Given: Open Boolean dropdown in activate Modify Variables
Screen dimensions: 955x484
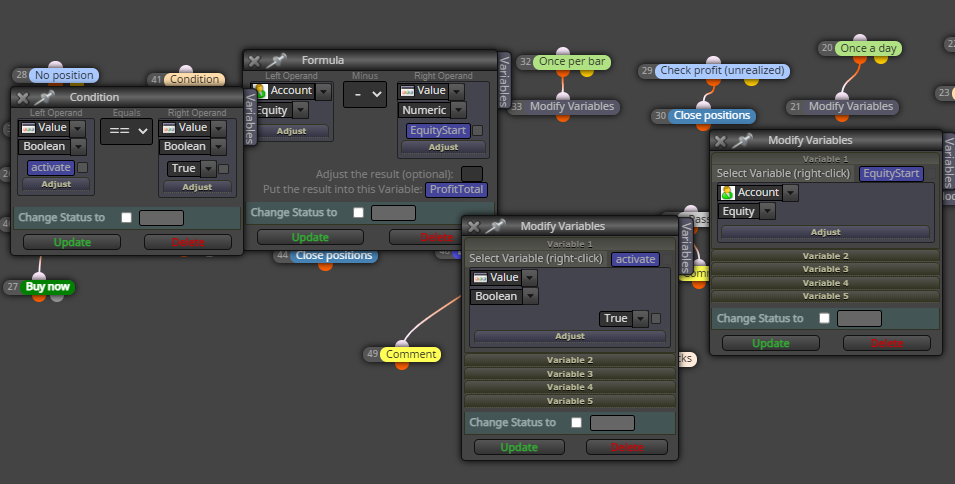Looking at the screenshot, I should coord(530,296).
